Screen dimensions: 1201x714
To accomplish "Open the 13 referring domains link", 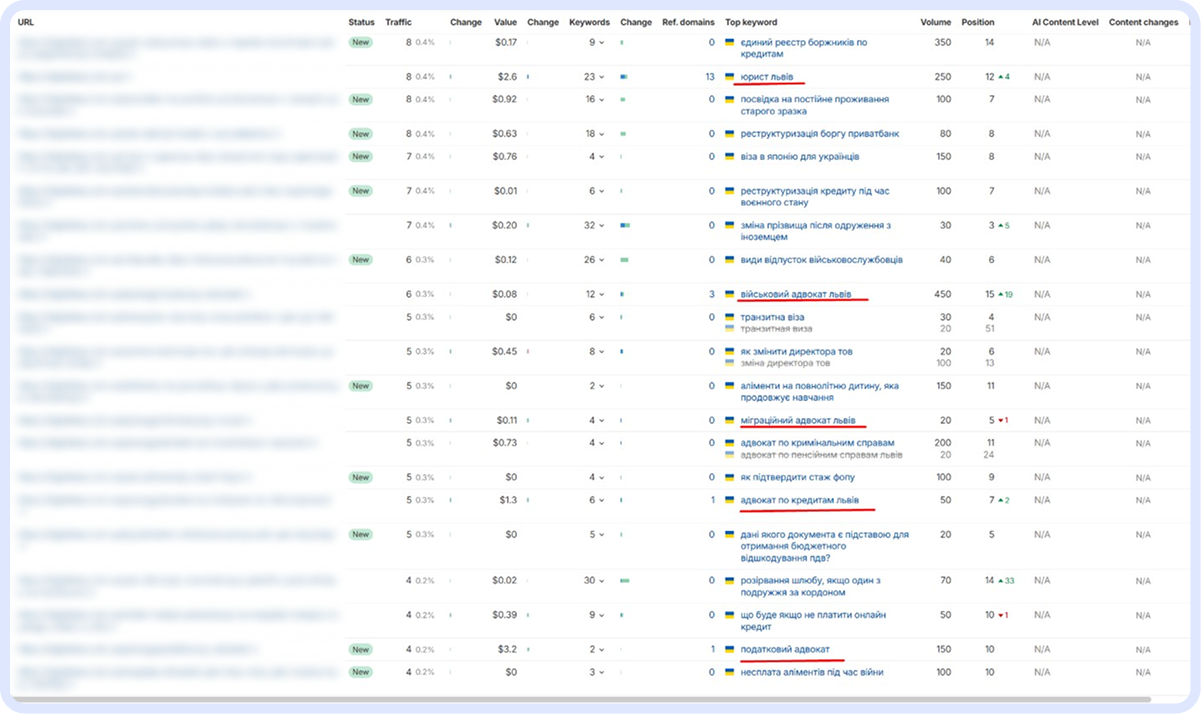I will (709, 77).
